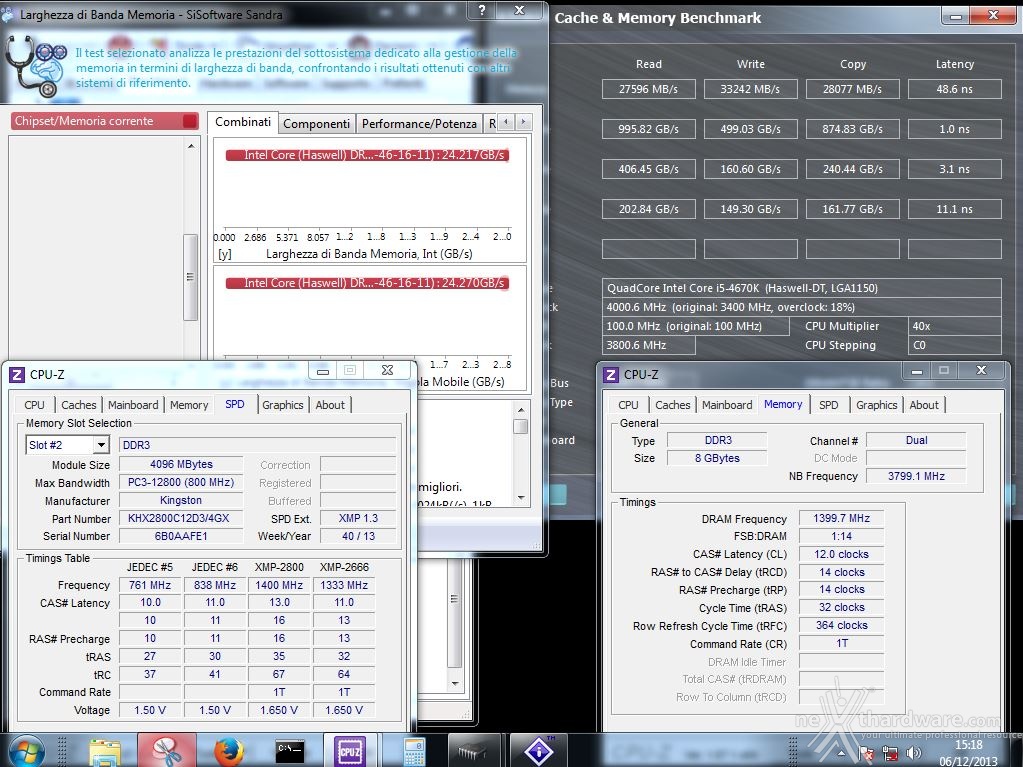Click the taskbar clock 15:18
This screenshot has width=1023, height=767.
968,745
